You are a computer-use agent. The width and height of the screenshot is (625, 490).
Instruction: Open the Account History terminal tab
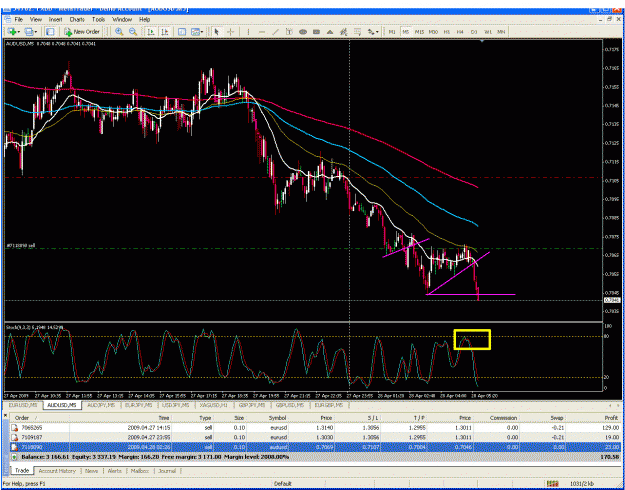tap(57, 471)
